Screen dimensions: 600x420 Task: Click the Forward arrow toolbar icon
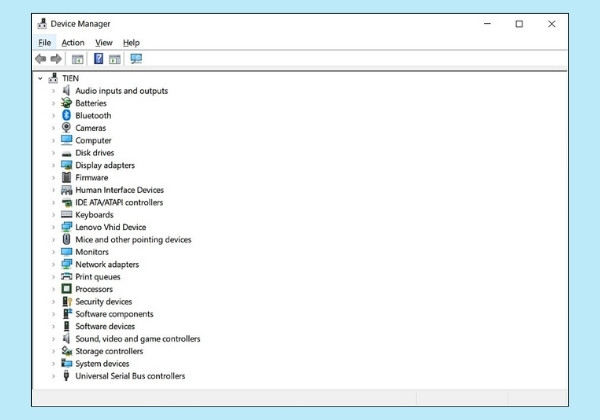click(56, 59)
